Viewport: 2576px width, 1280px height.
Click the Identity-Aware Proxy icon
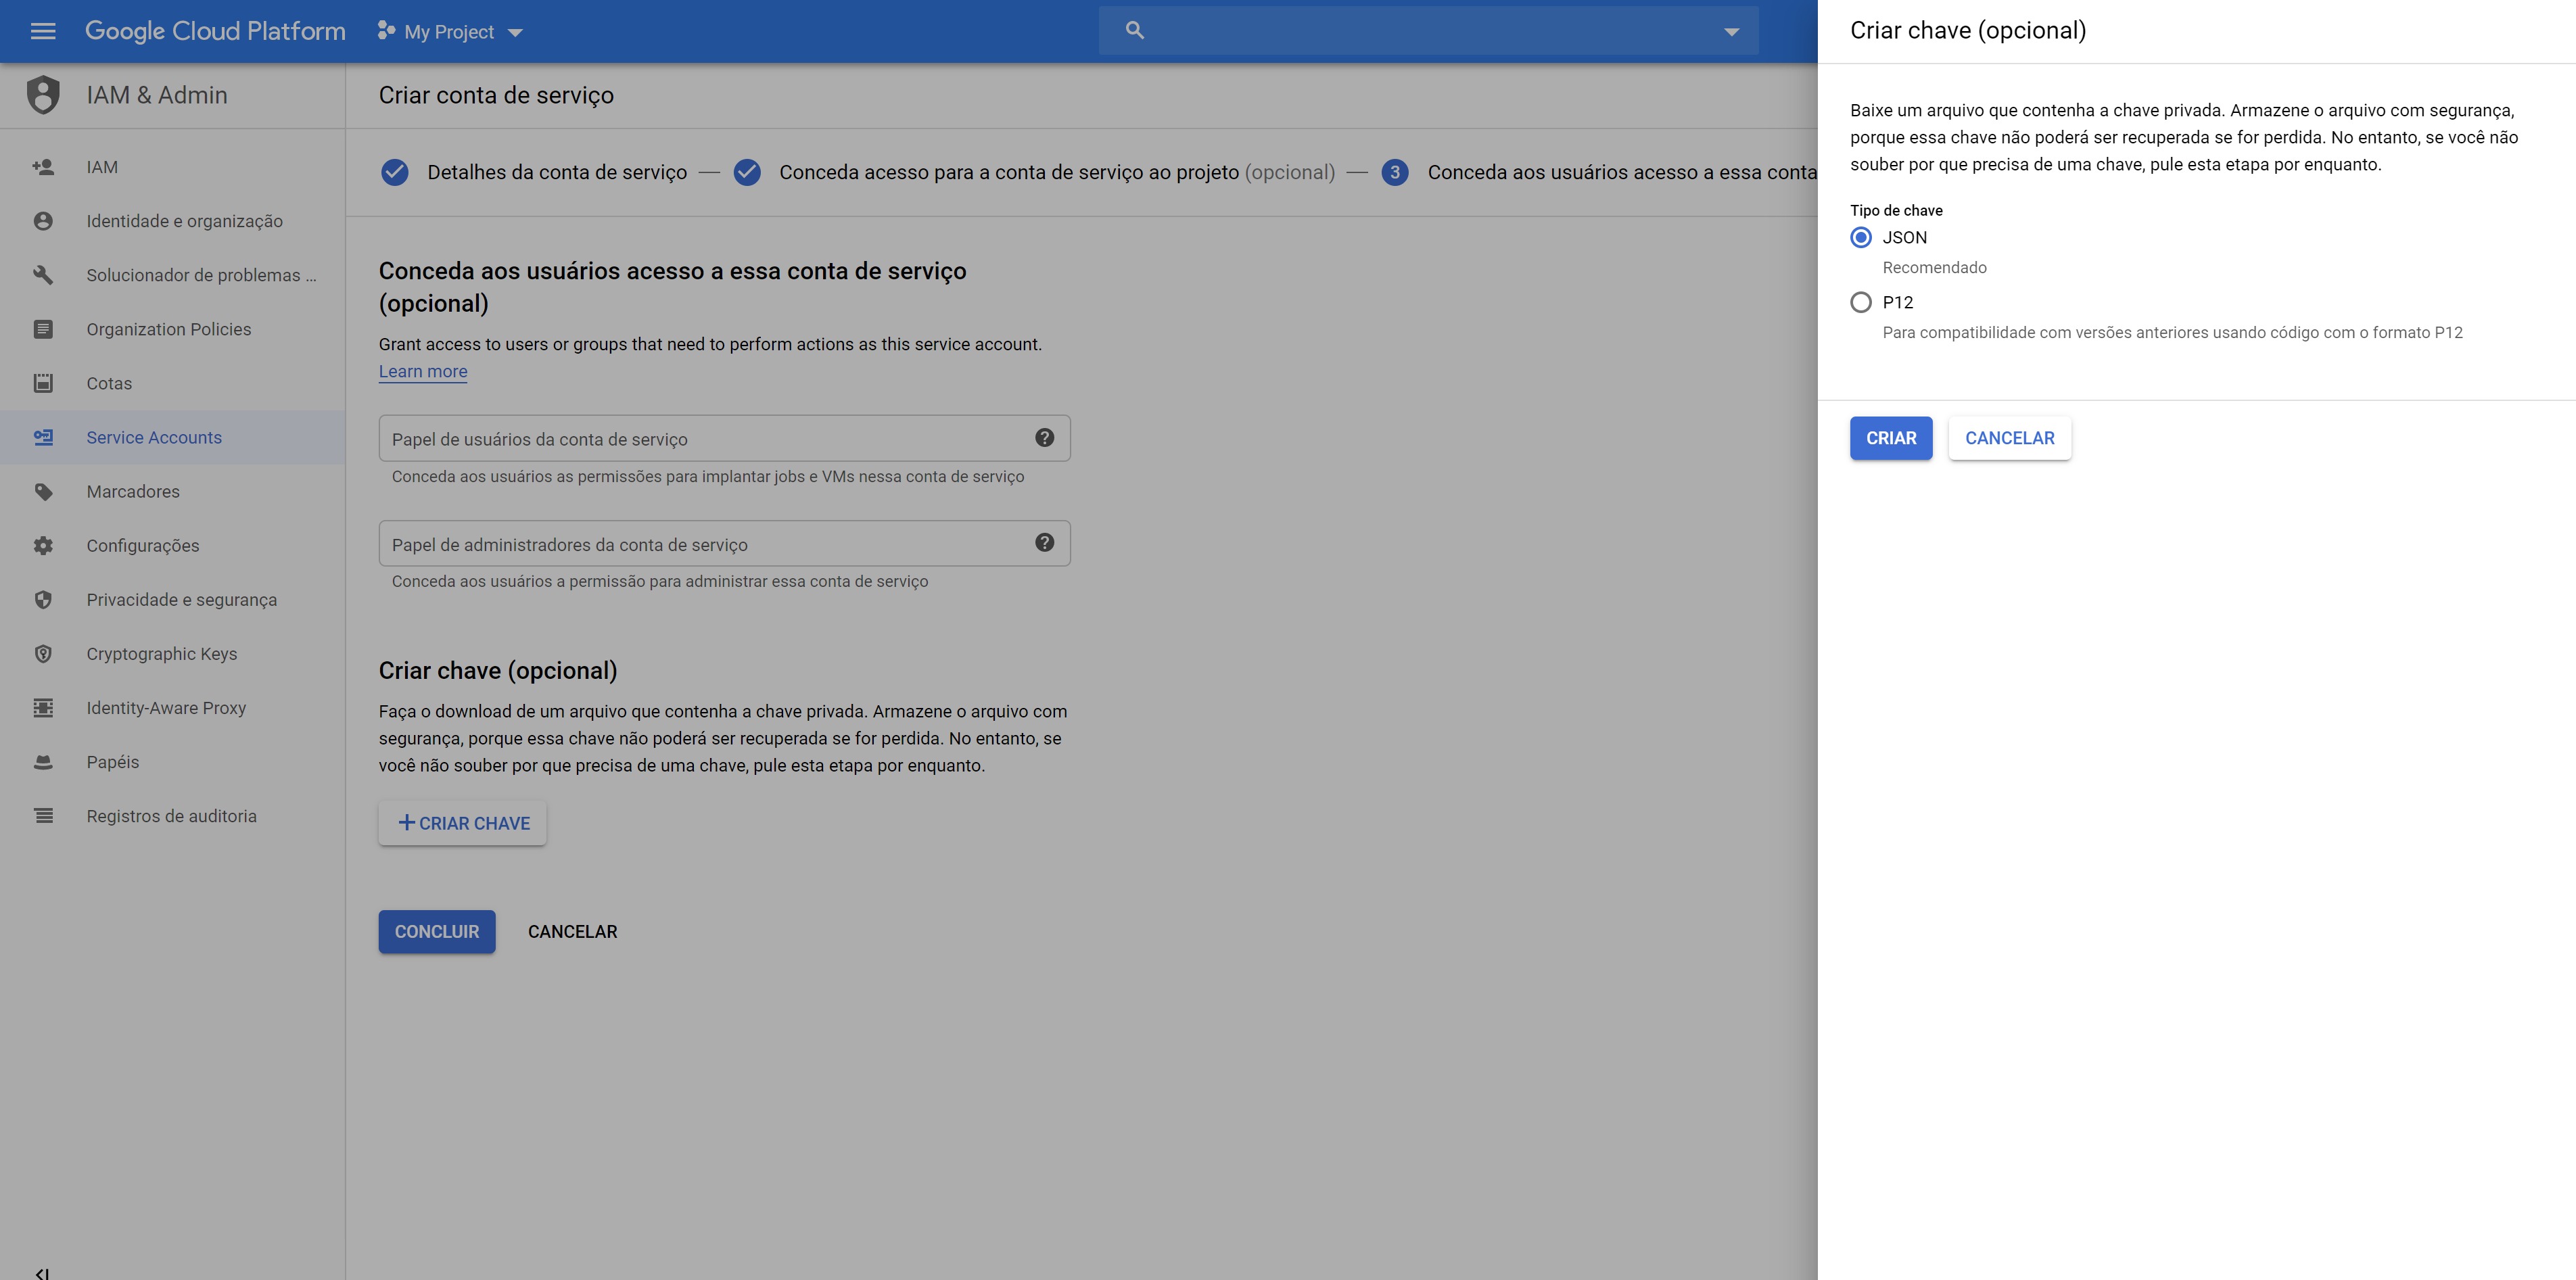43,708
